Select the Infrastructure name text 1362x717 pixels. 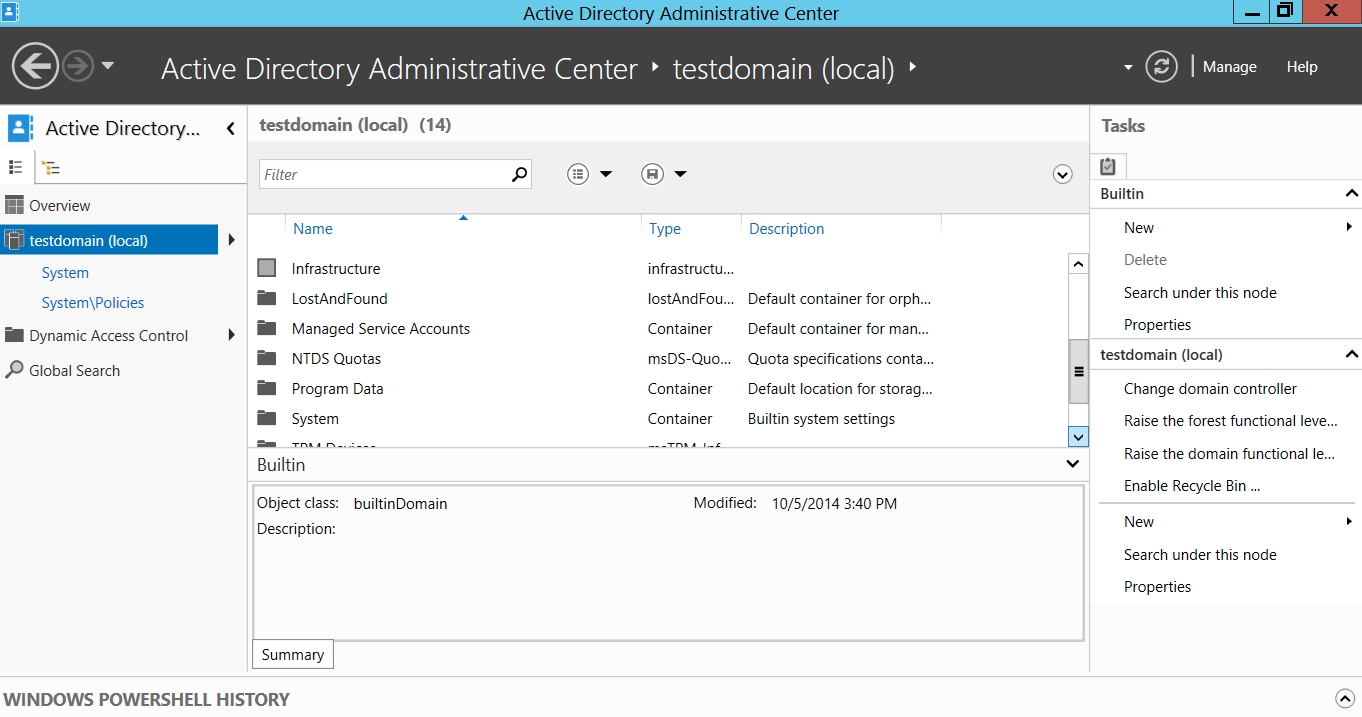click(x=336, y=269)
